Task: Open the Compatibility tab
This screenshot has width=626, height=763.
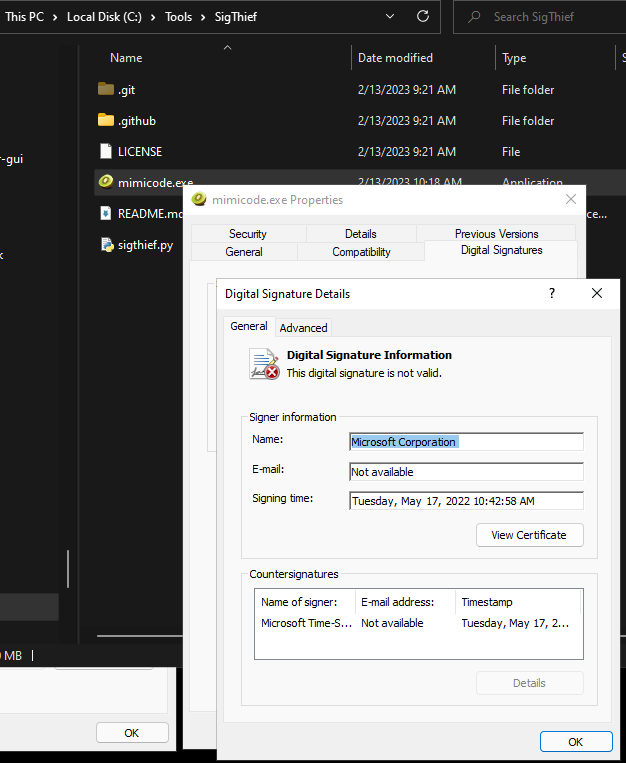Action: [x=361, y=252]
